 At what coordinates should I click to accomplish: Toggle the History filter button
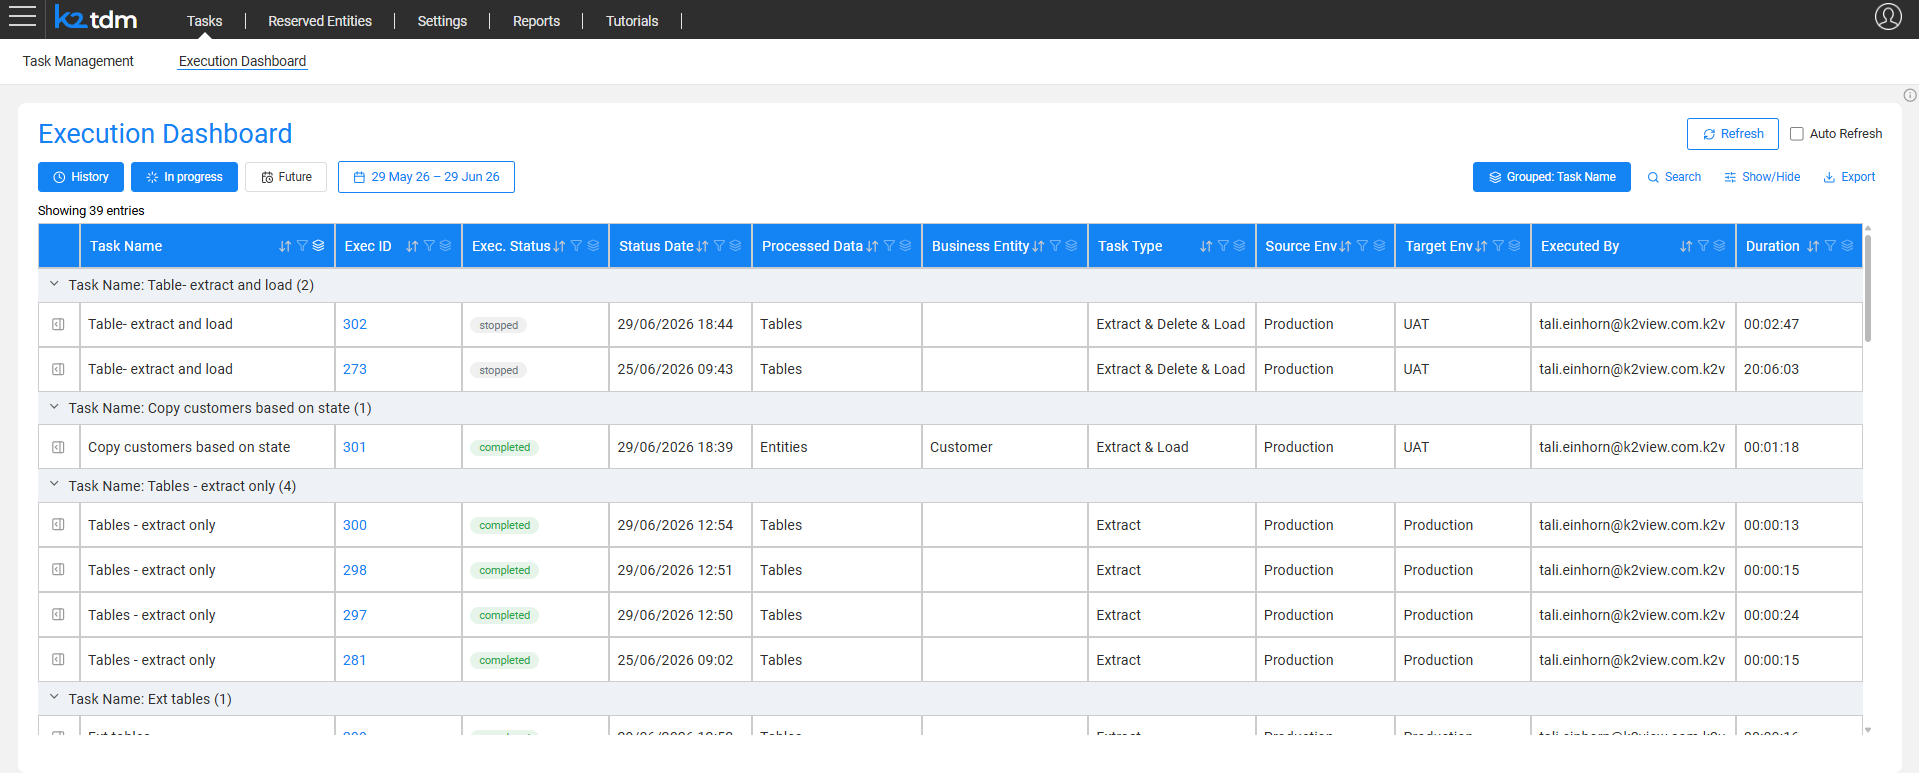click(x=81, y=177)
